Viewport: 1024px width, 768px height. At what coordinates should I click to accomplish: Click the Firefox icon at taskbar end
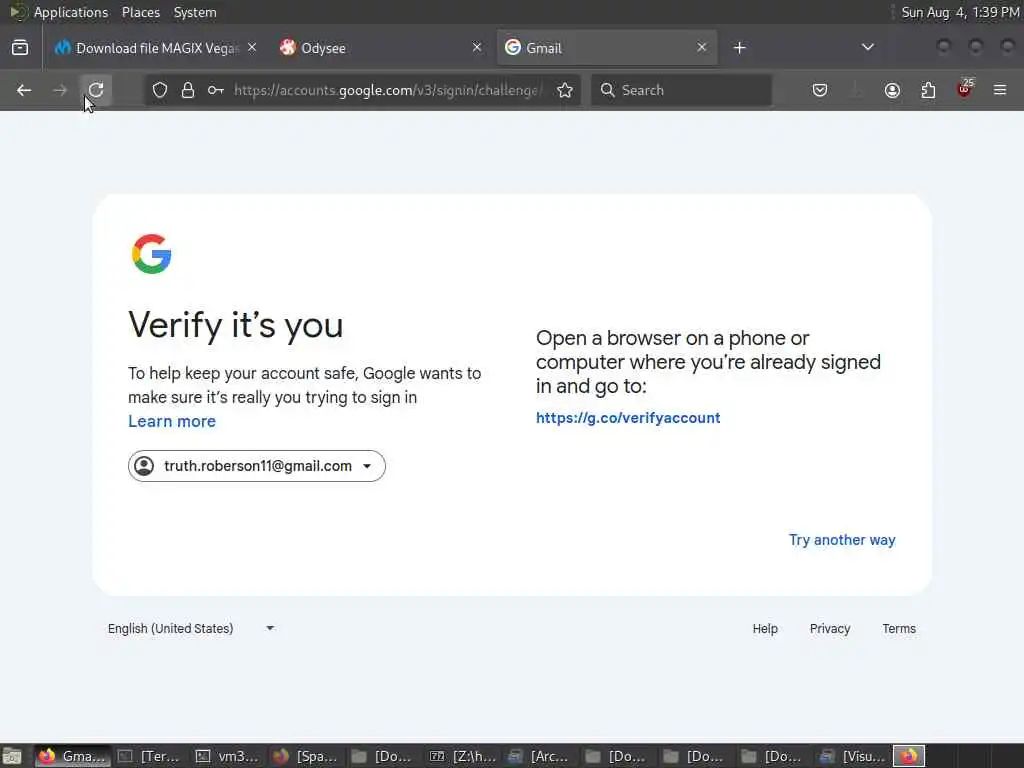coord(909,756)
